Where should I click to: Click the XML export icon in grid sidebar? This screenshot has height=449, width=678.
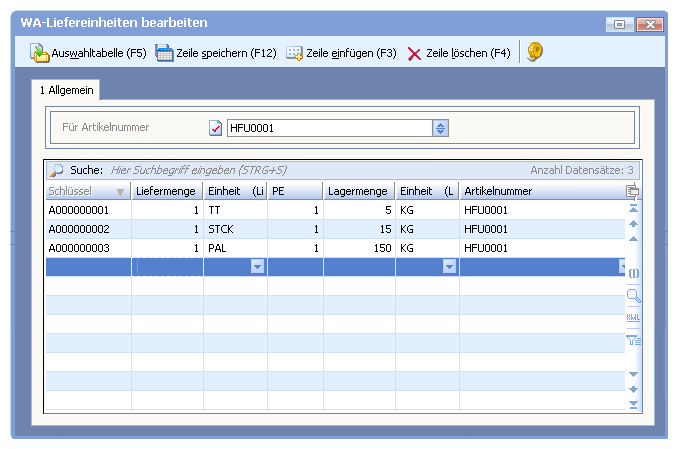tap(632, 317)
